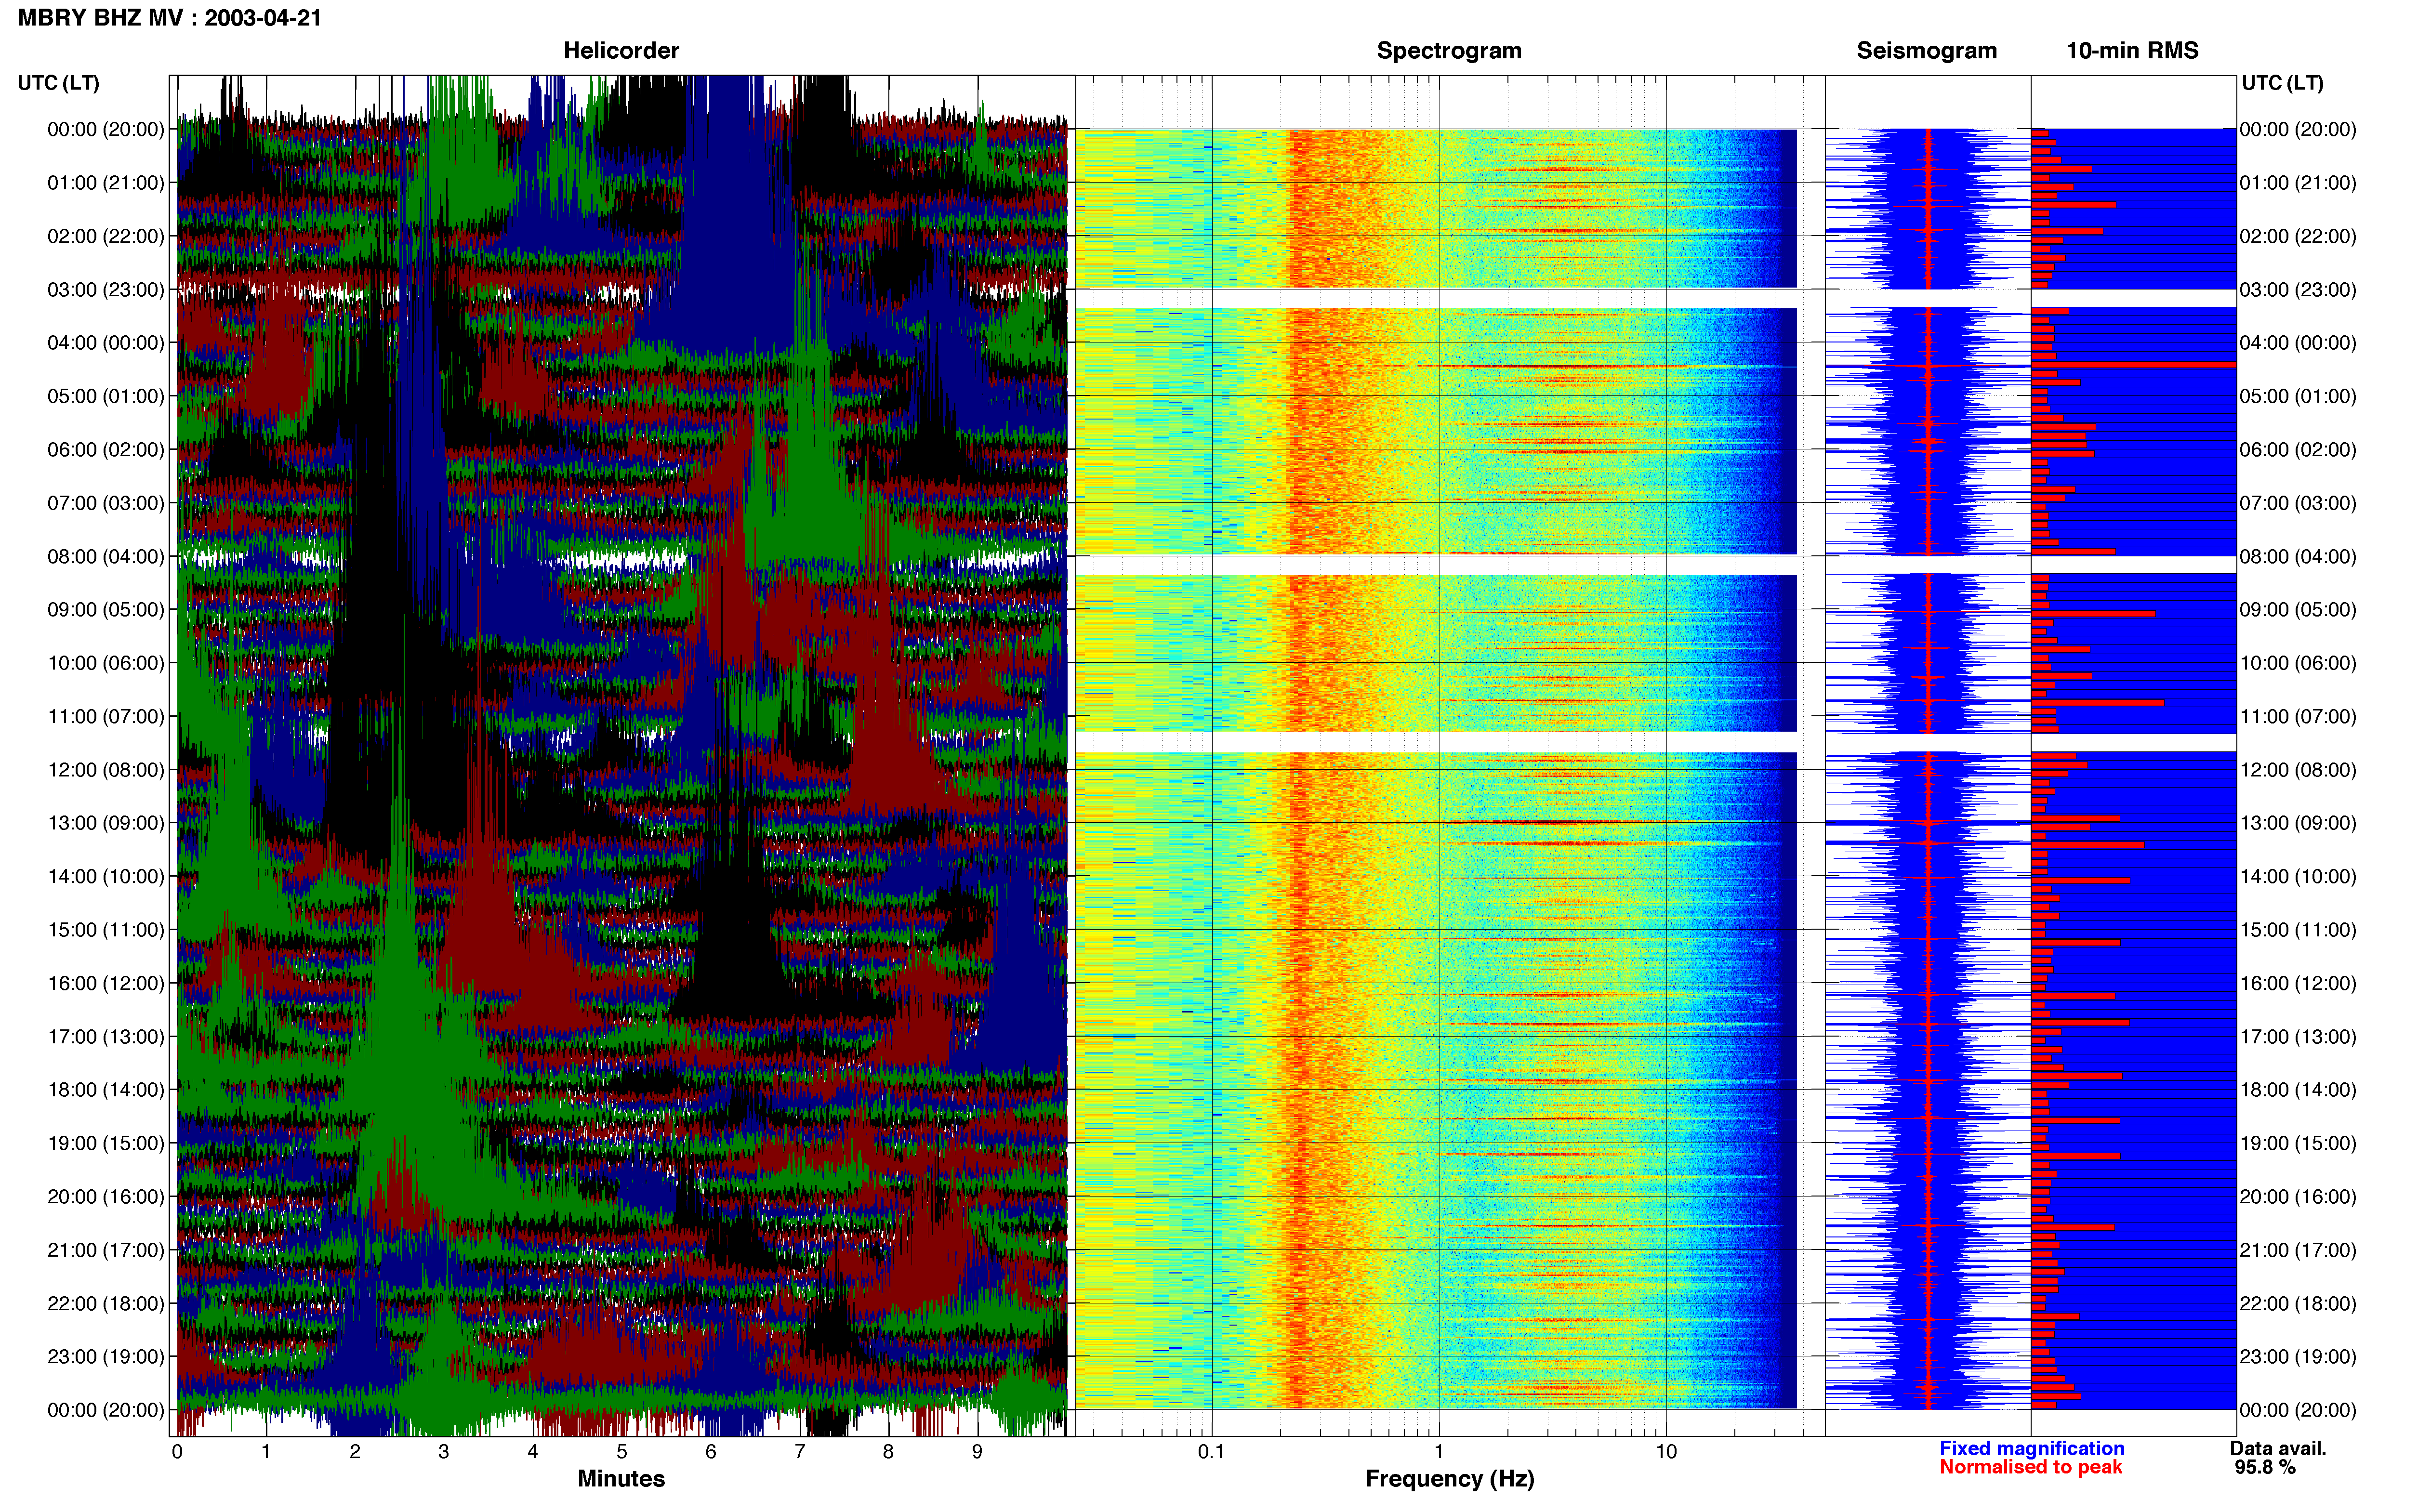2418x1512 pixels.
Task: Select the 95.8 % availability value
Action: coord(2265,1467)
